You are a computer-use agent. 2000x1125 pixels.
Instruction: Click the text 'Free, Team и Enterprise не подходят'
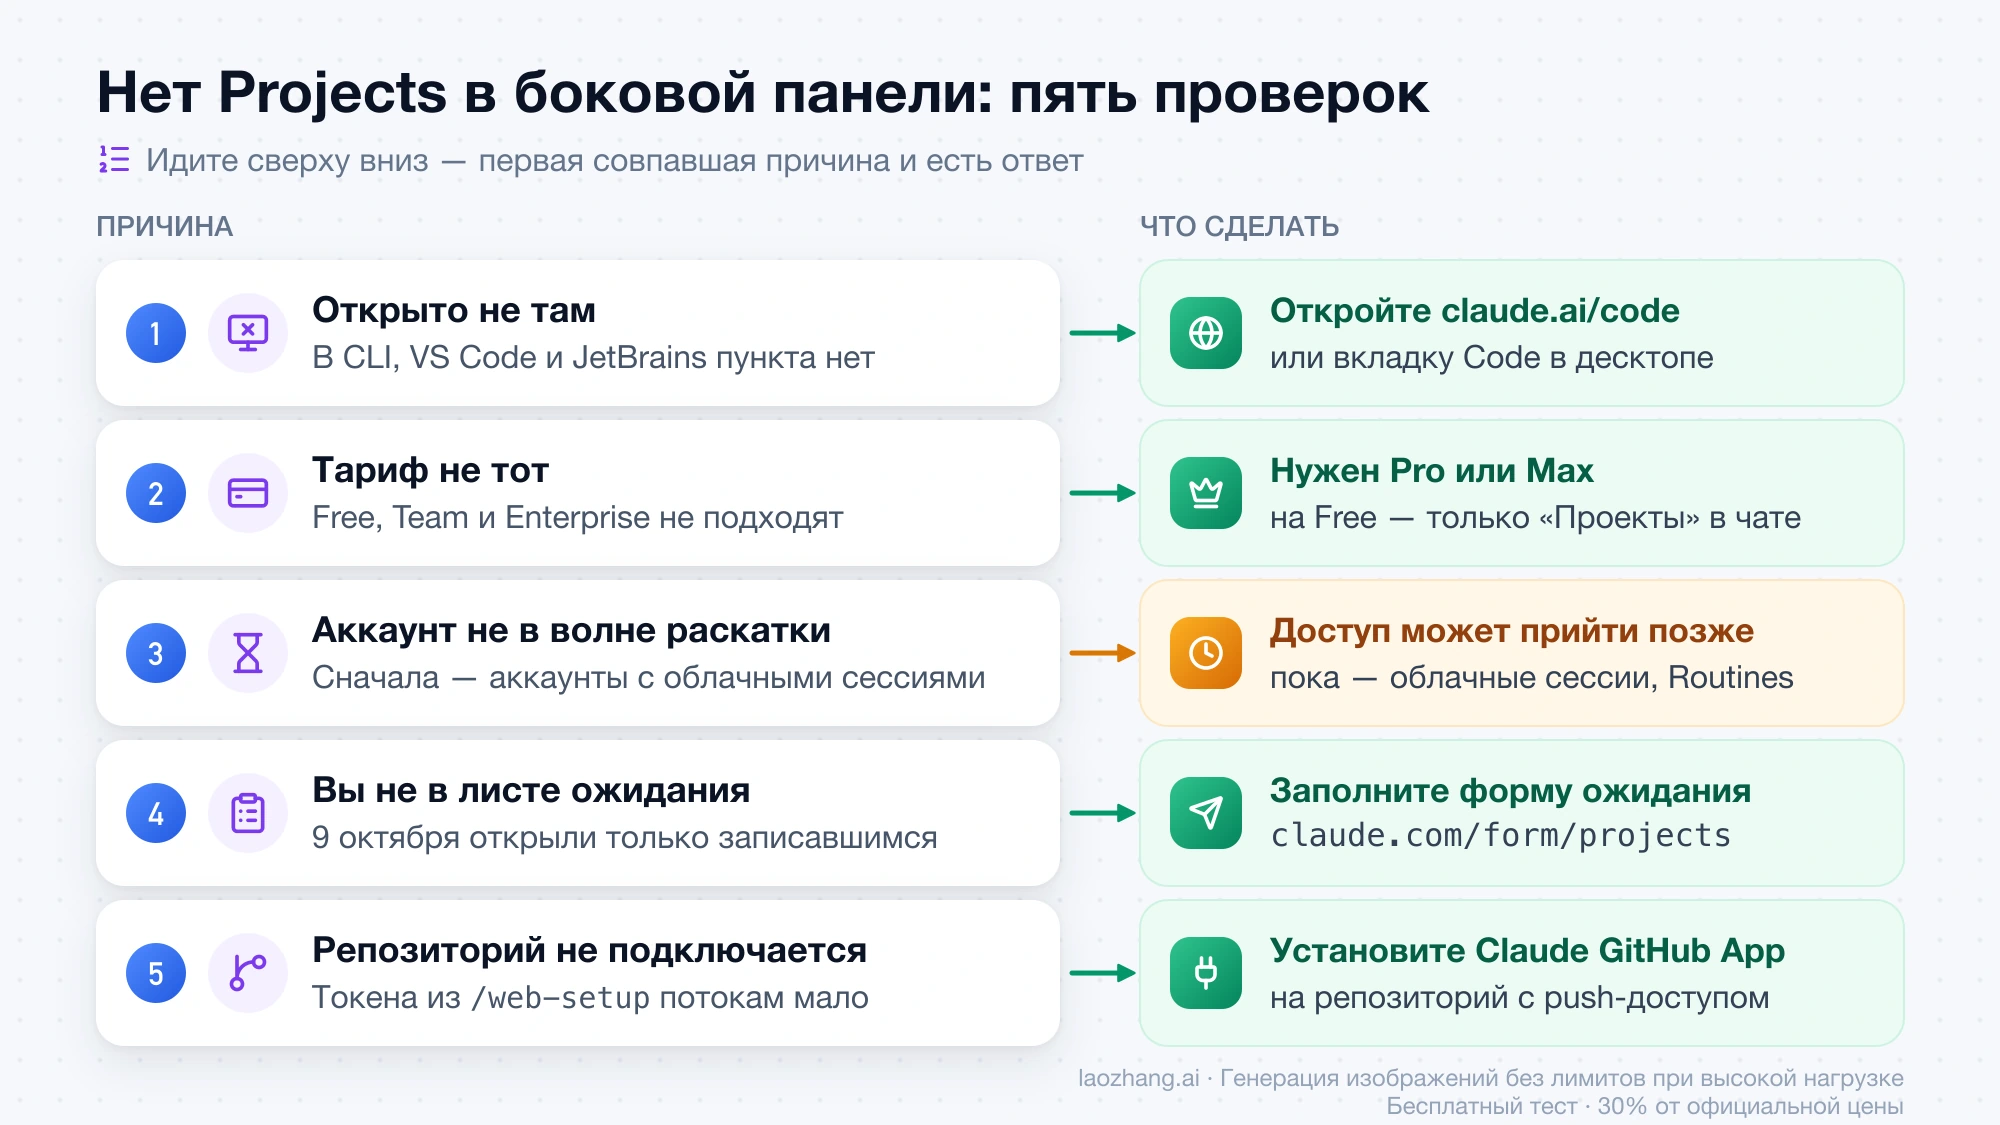point(577,517)
